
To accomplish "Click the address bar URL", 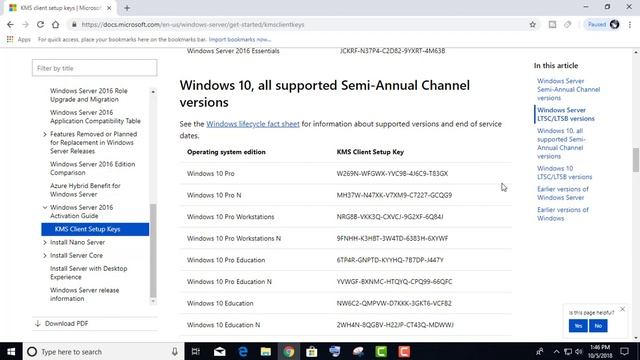I will [x=193, y=24].
